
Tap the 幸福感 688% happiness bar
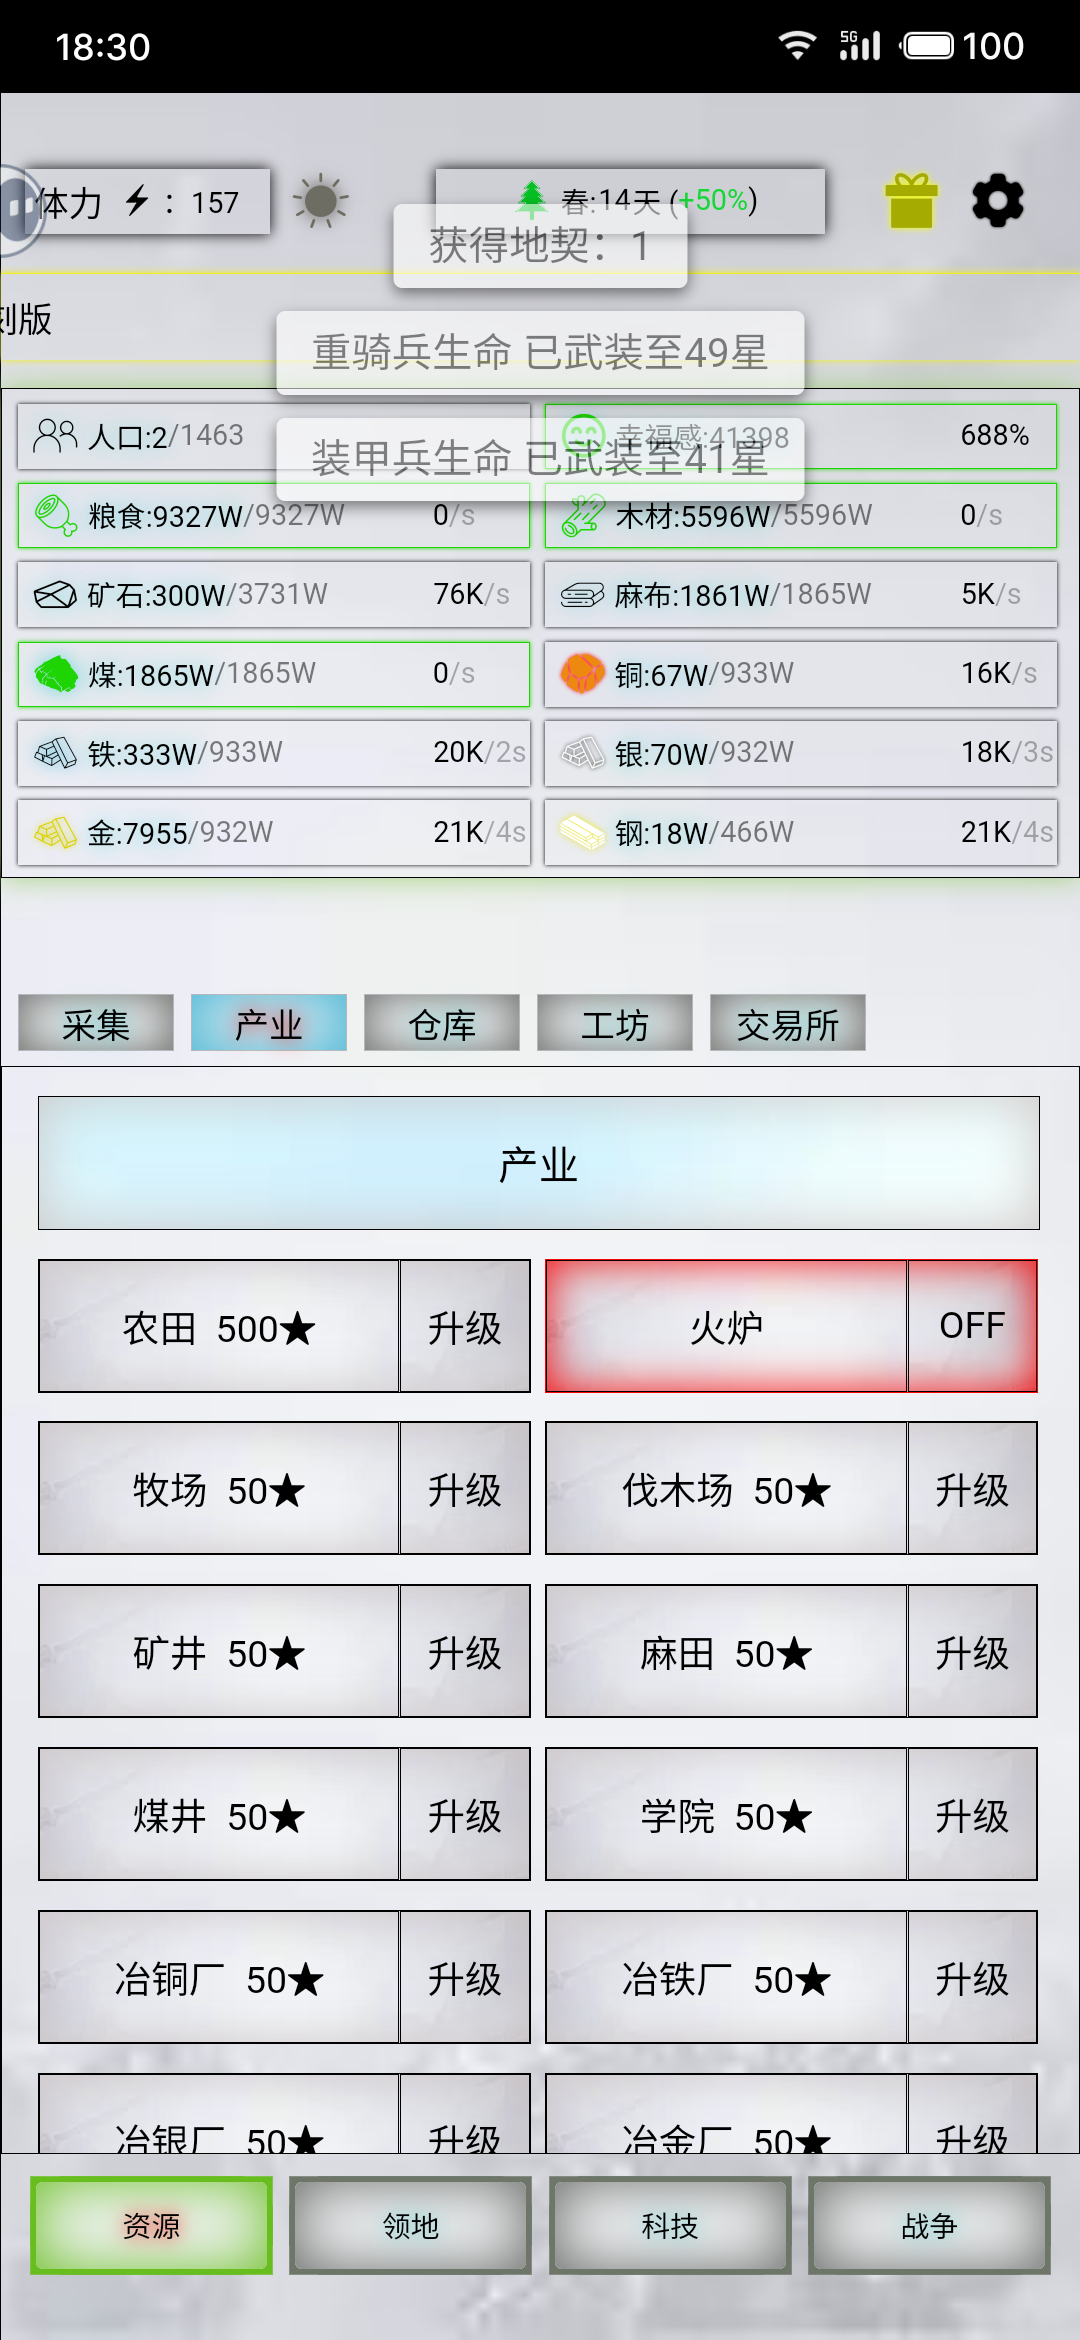(801, 436)
